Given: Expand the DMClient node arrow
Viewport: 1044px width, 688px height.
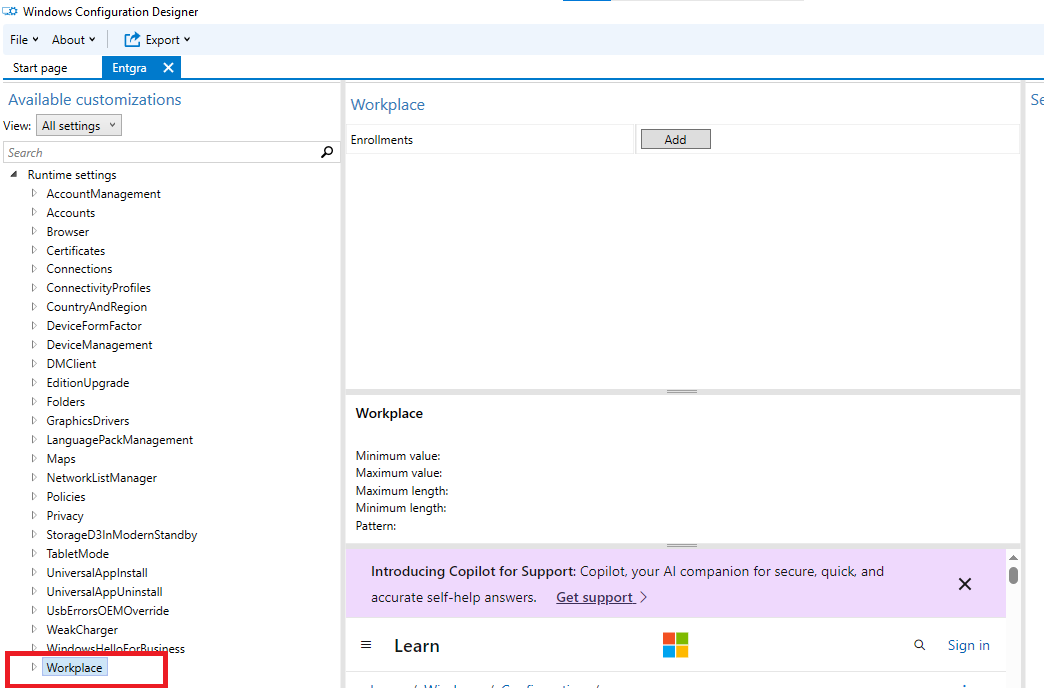Looking at the screenshot, I should click(x=34, y=363).
